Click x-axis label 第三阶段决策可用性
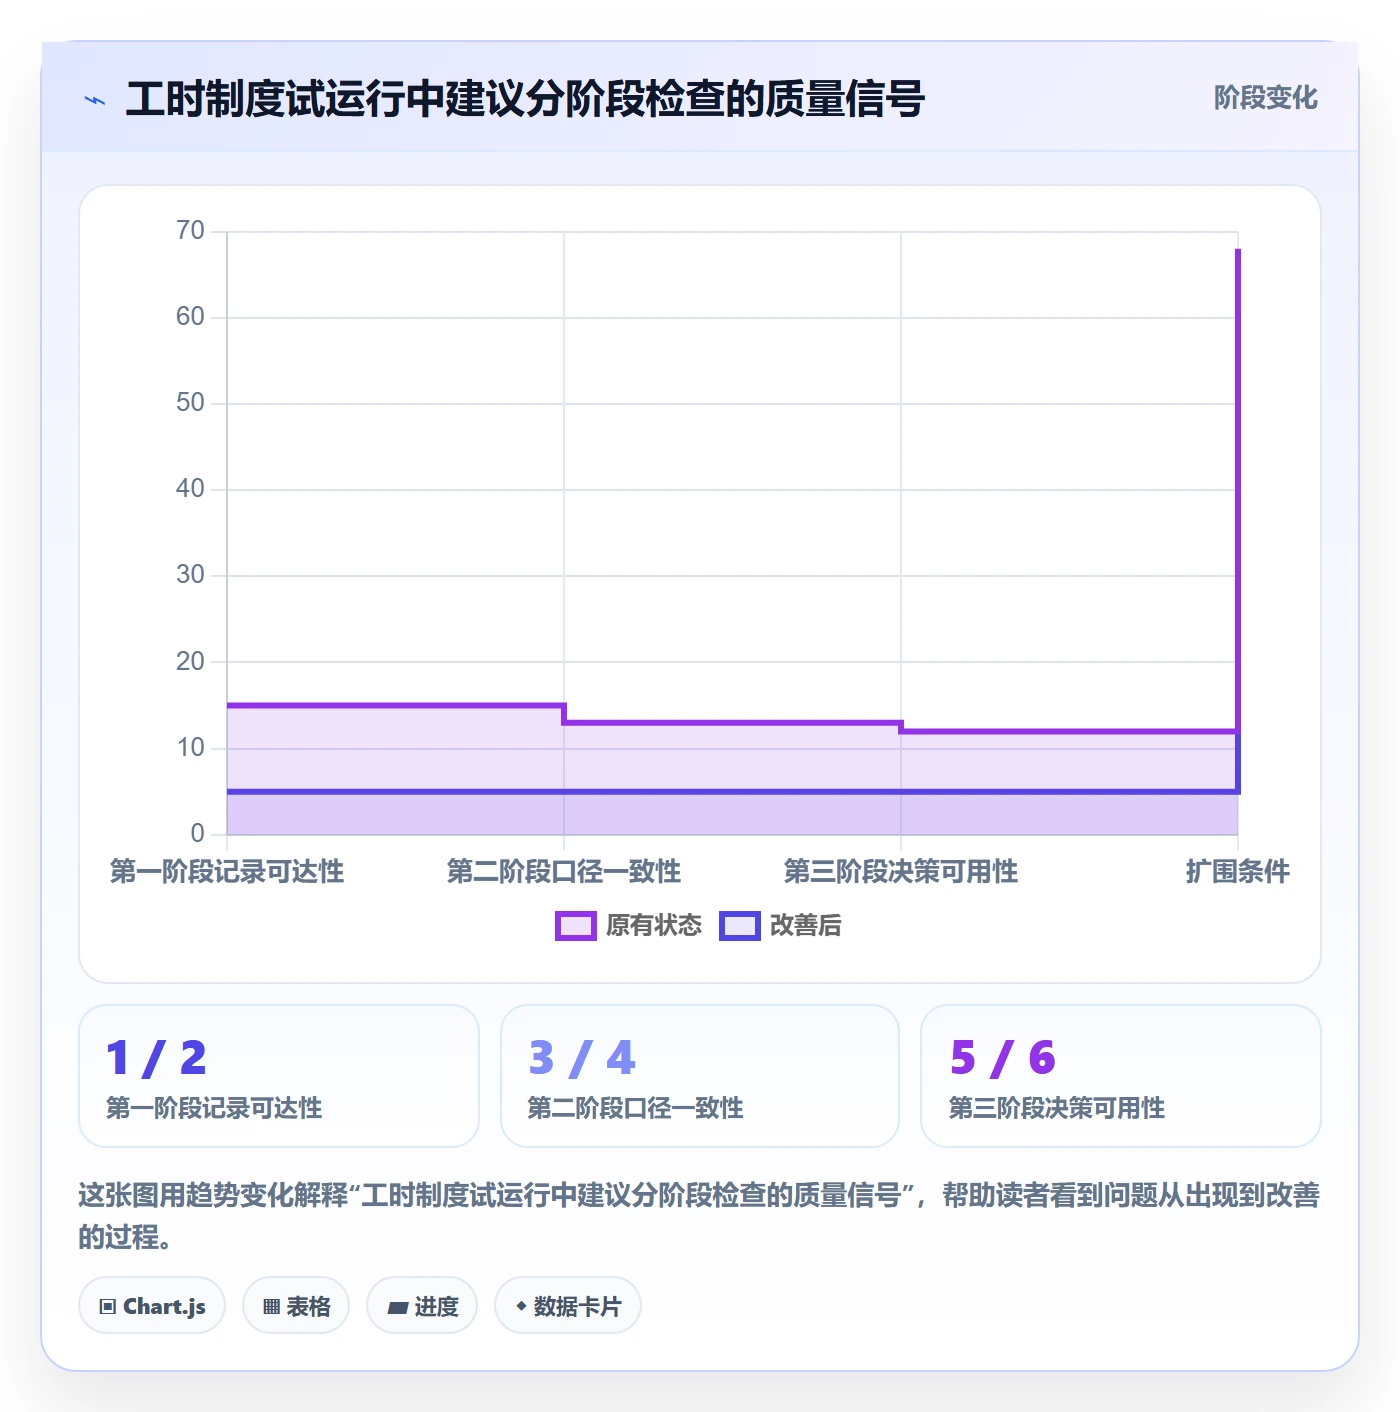This screenshot has height=1412, width=1400. [901, 872]
